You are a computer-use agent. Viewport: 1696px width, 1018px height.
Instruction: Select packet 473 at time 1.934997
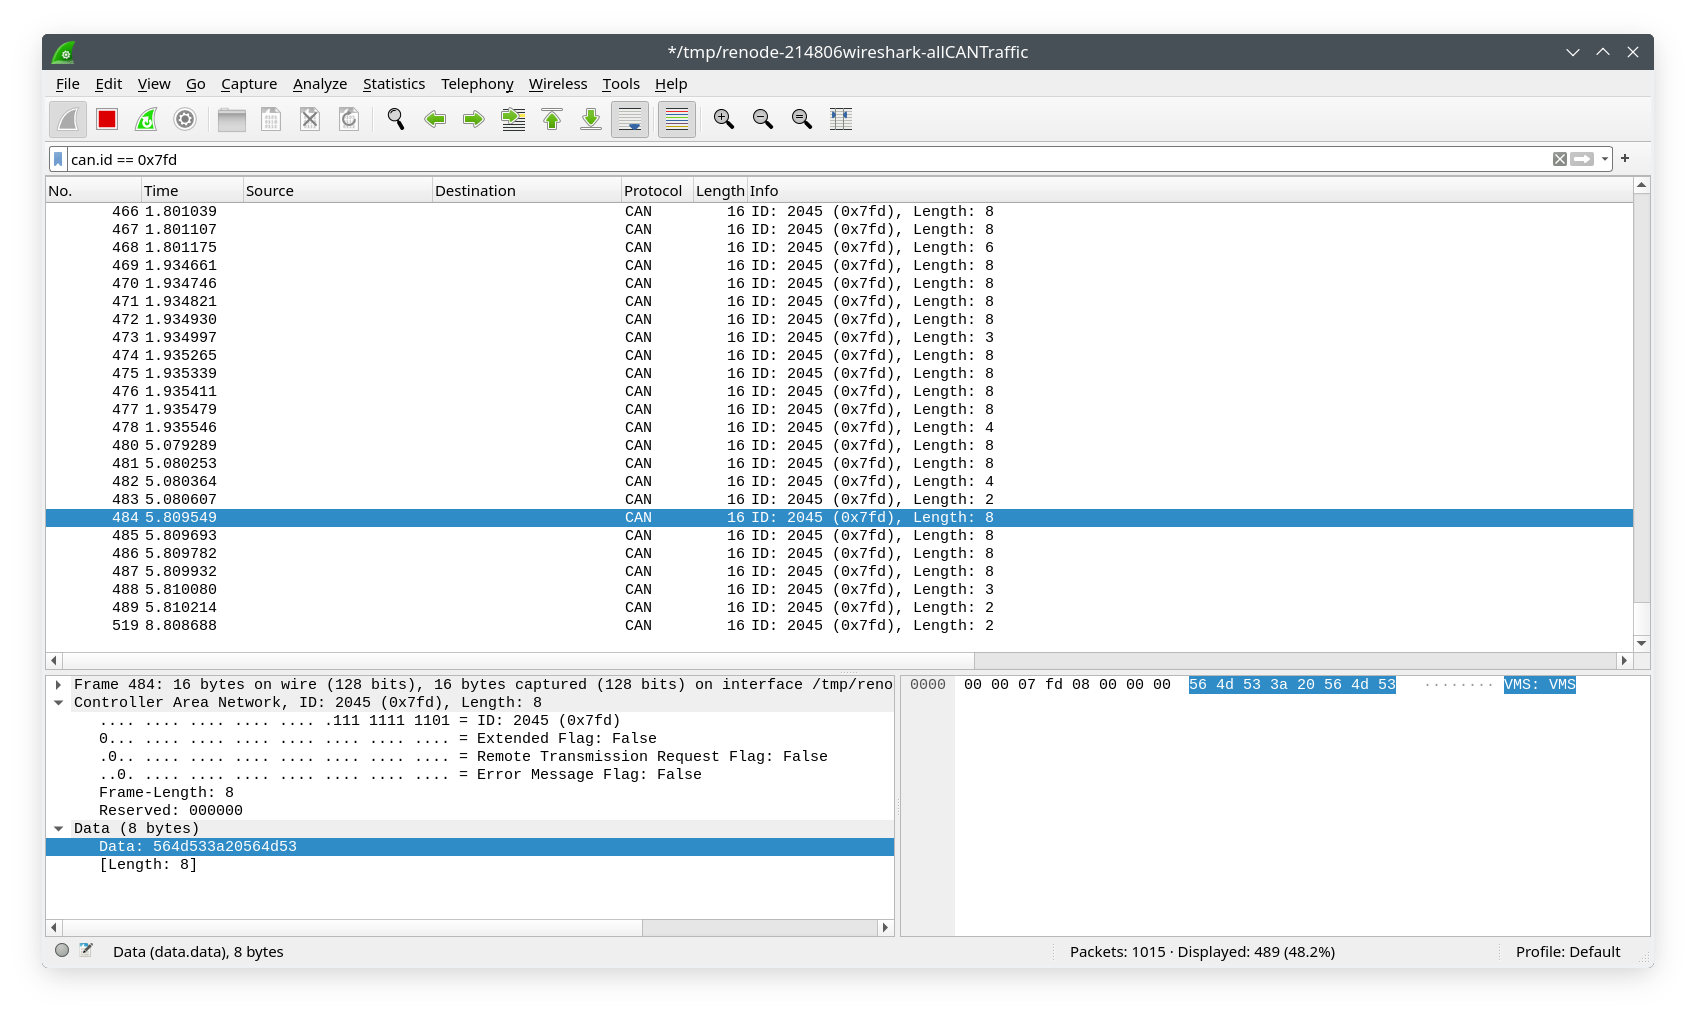coord(839,338)
